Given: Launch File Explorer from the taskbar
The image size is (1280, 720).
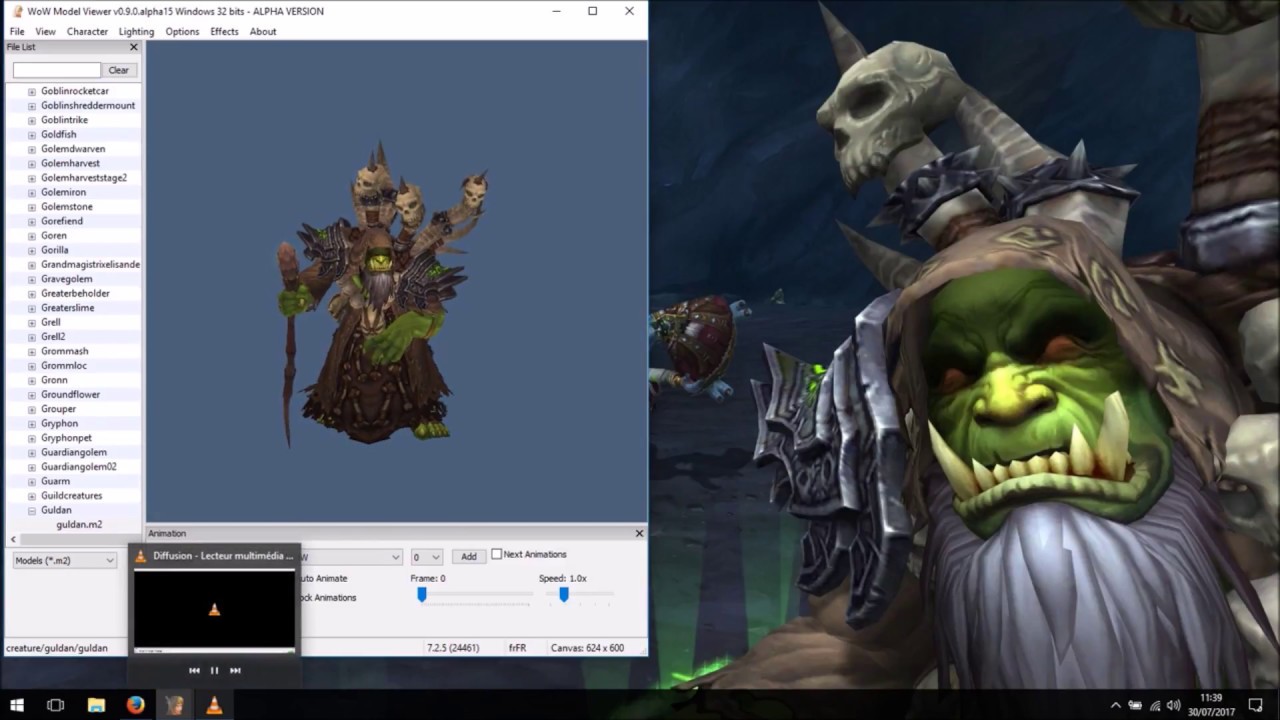Looking at the screenshot, I should (x=96, y=705).
